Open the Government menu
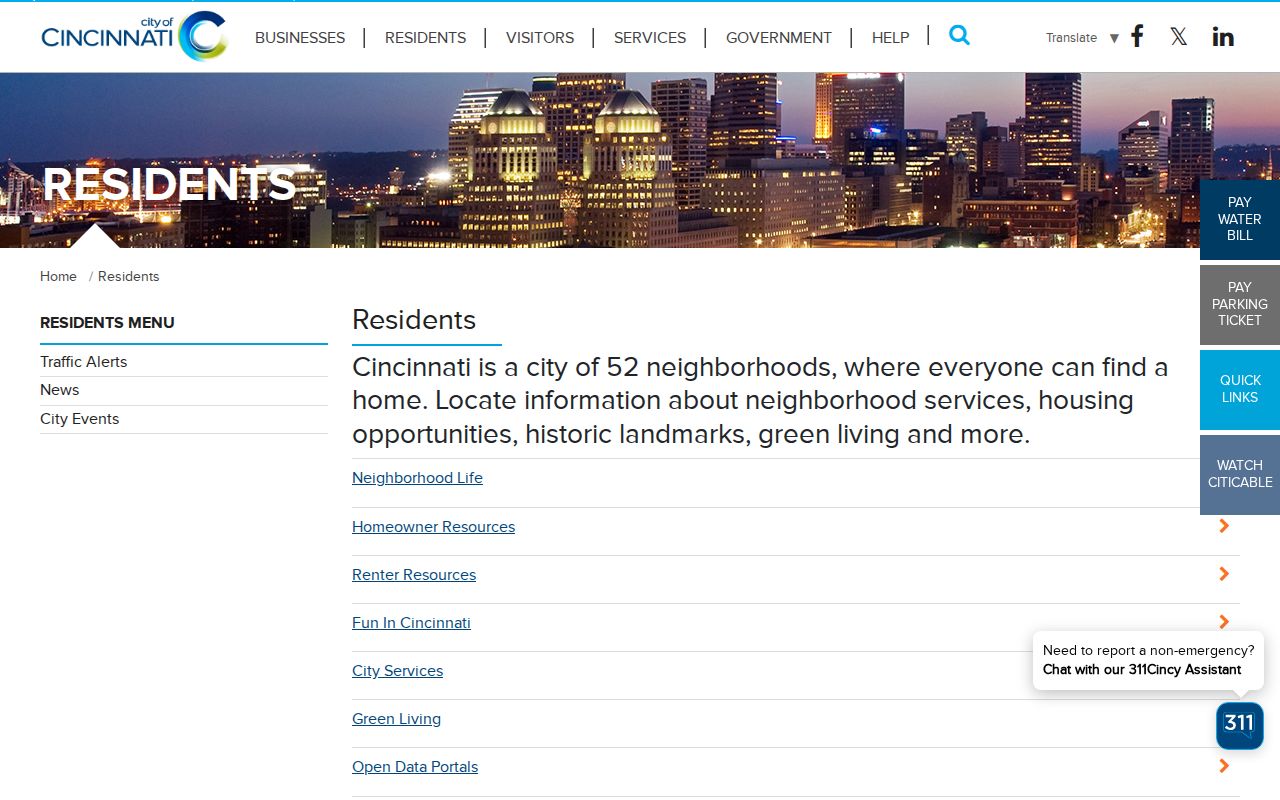Screen dimensions: 1280x800 779,38
